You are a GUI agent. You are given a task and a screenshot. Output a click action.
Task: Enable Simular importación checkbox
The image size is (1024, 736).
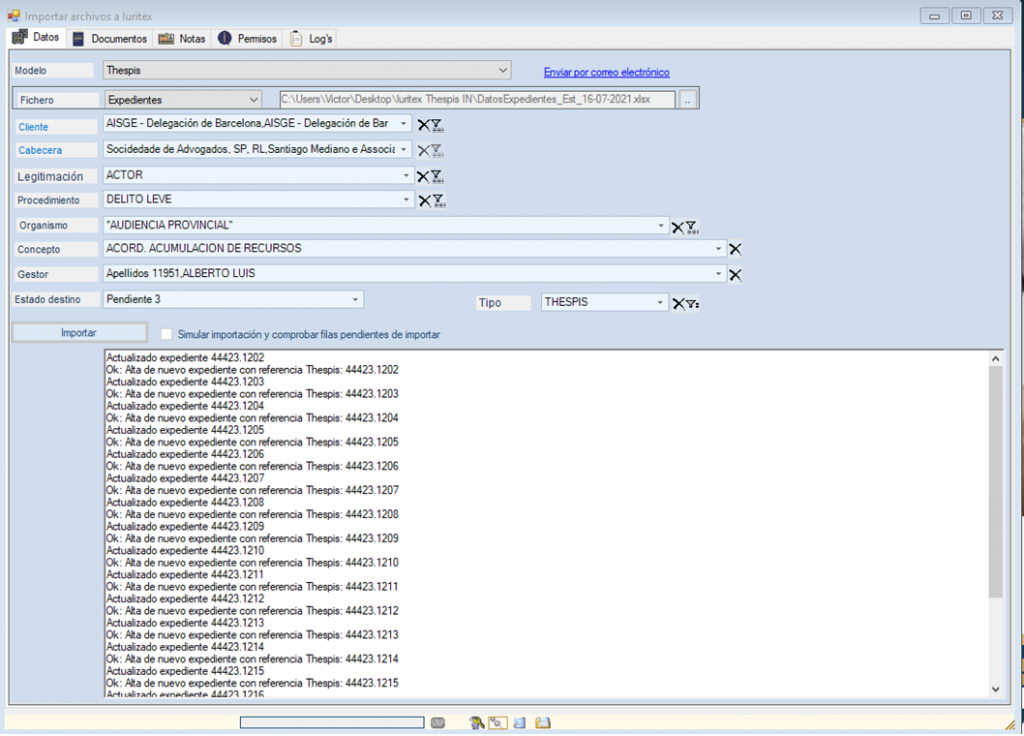pyautogui.click(x=167, y=334)
